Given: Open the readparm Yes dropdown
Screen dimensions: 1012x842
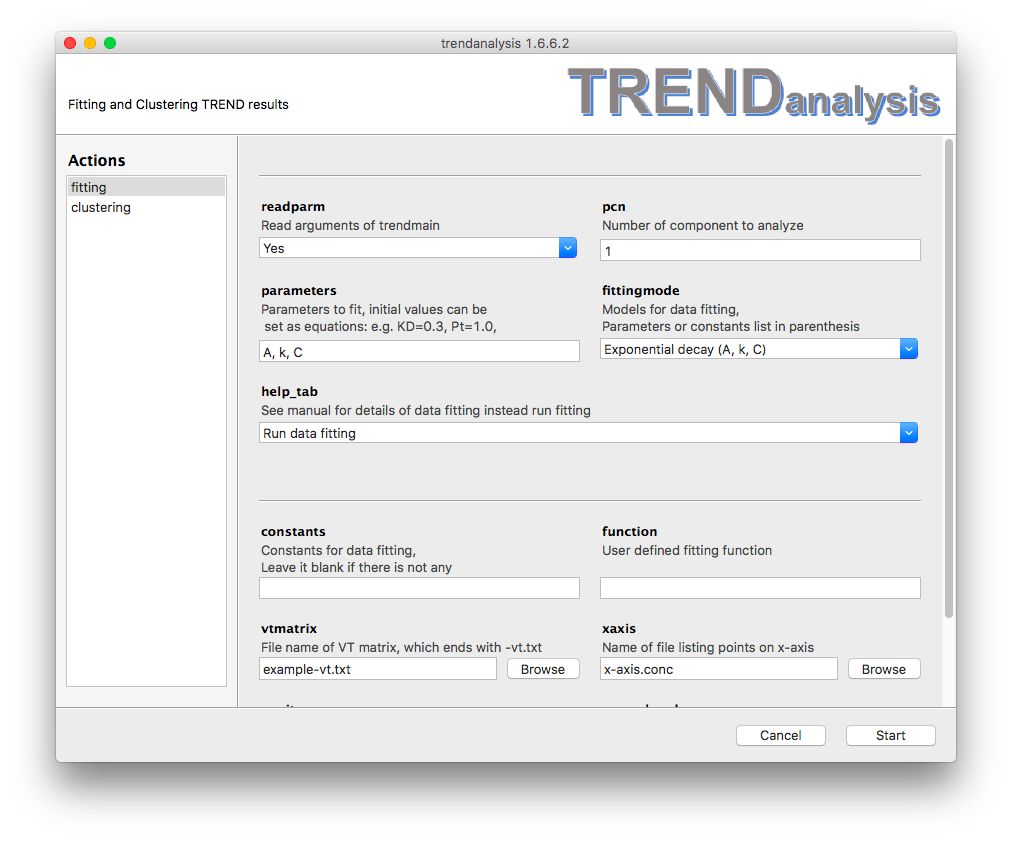Looking at the screenshot, I should (x=418, y=248).
